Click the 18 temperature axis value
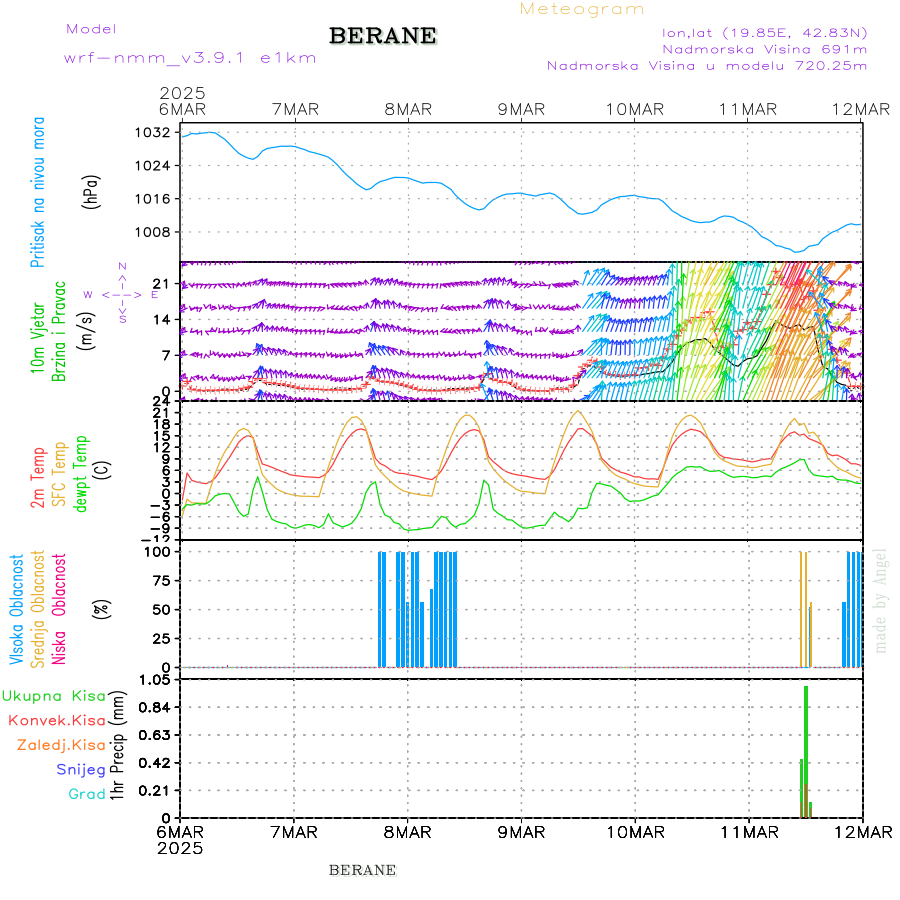The width and height of the screenshot is (900, 900). 162,424
